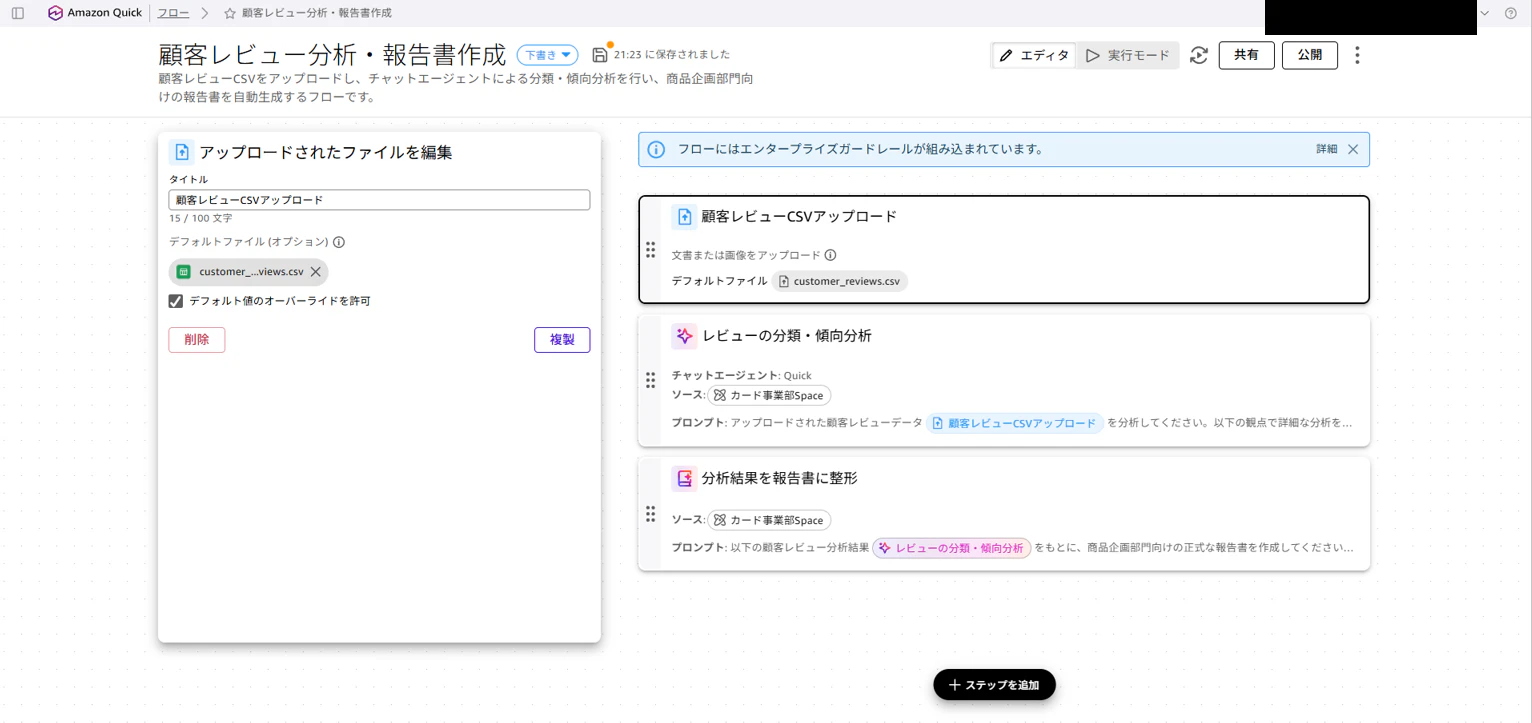Screen dimensions: 1532x723
Task: Click the 共有 button
Action: point(1246,55)
